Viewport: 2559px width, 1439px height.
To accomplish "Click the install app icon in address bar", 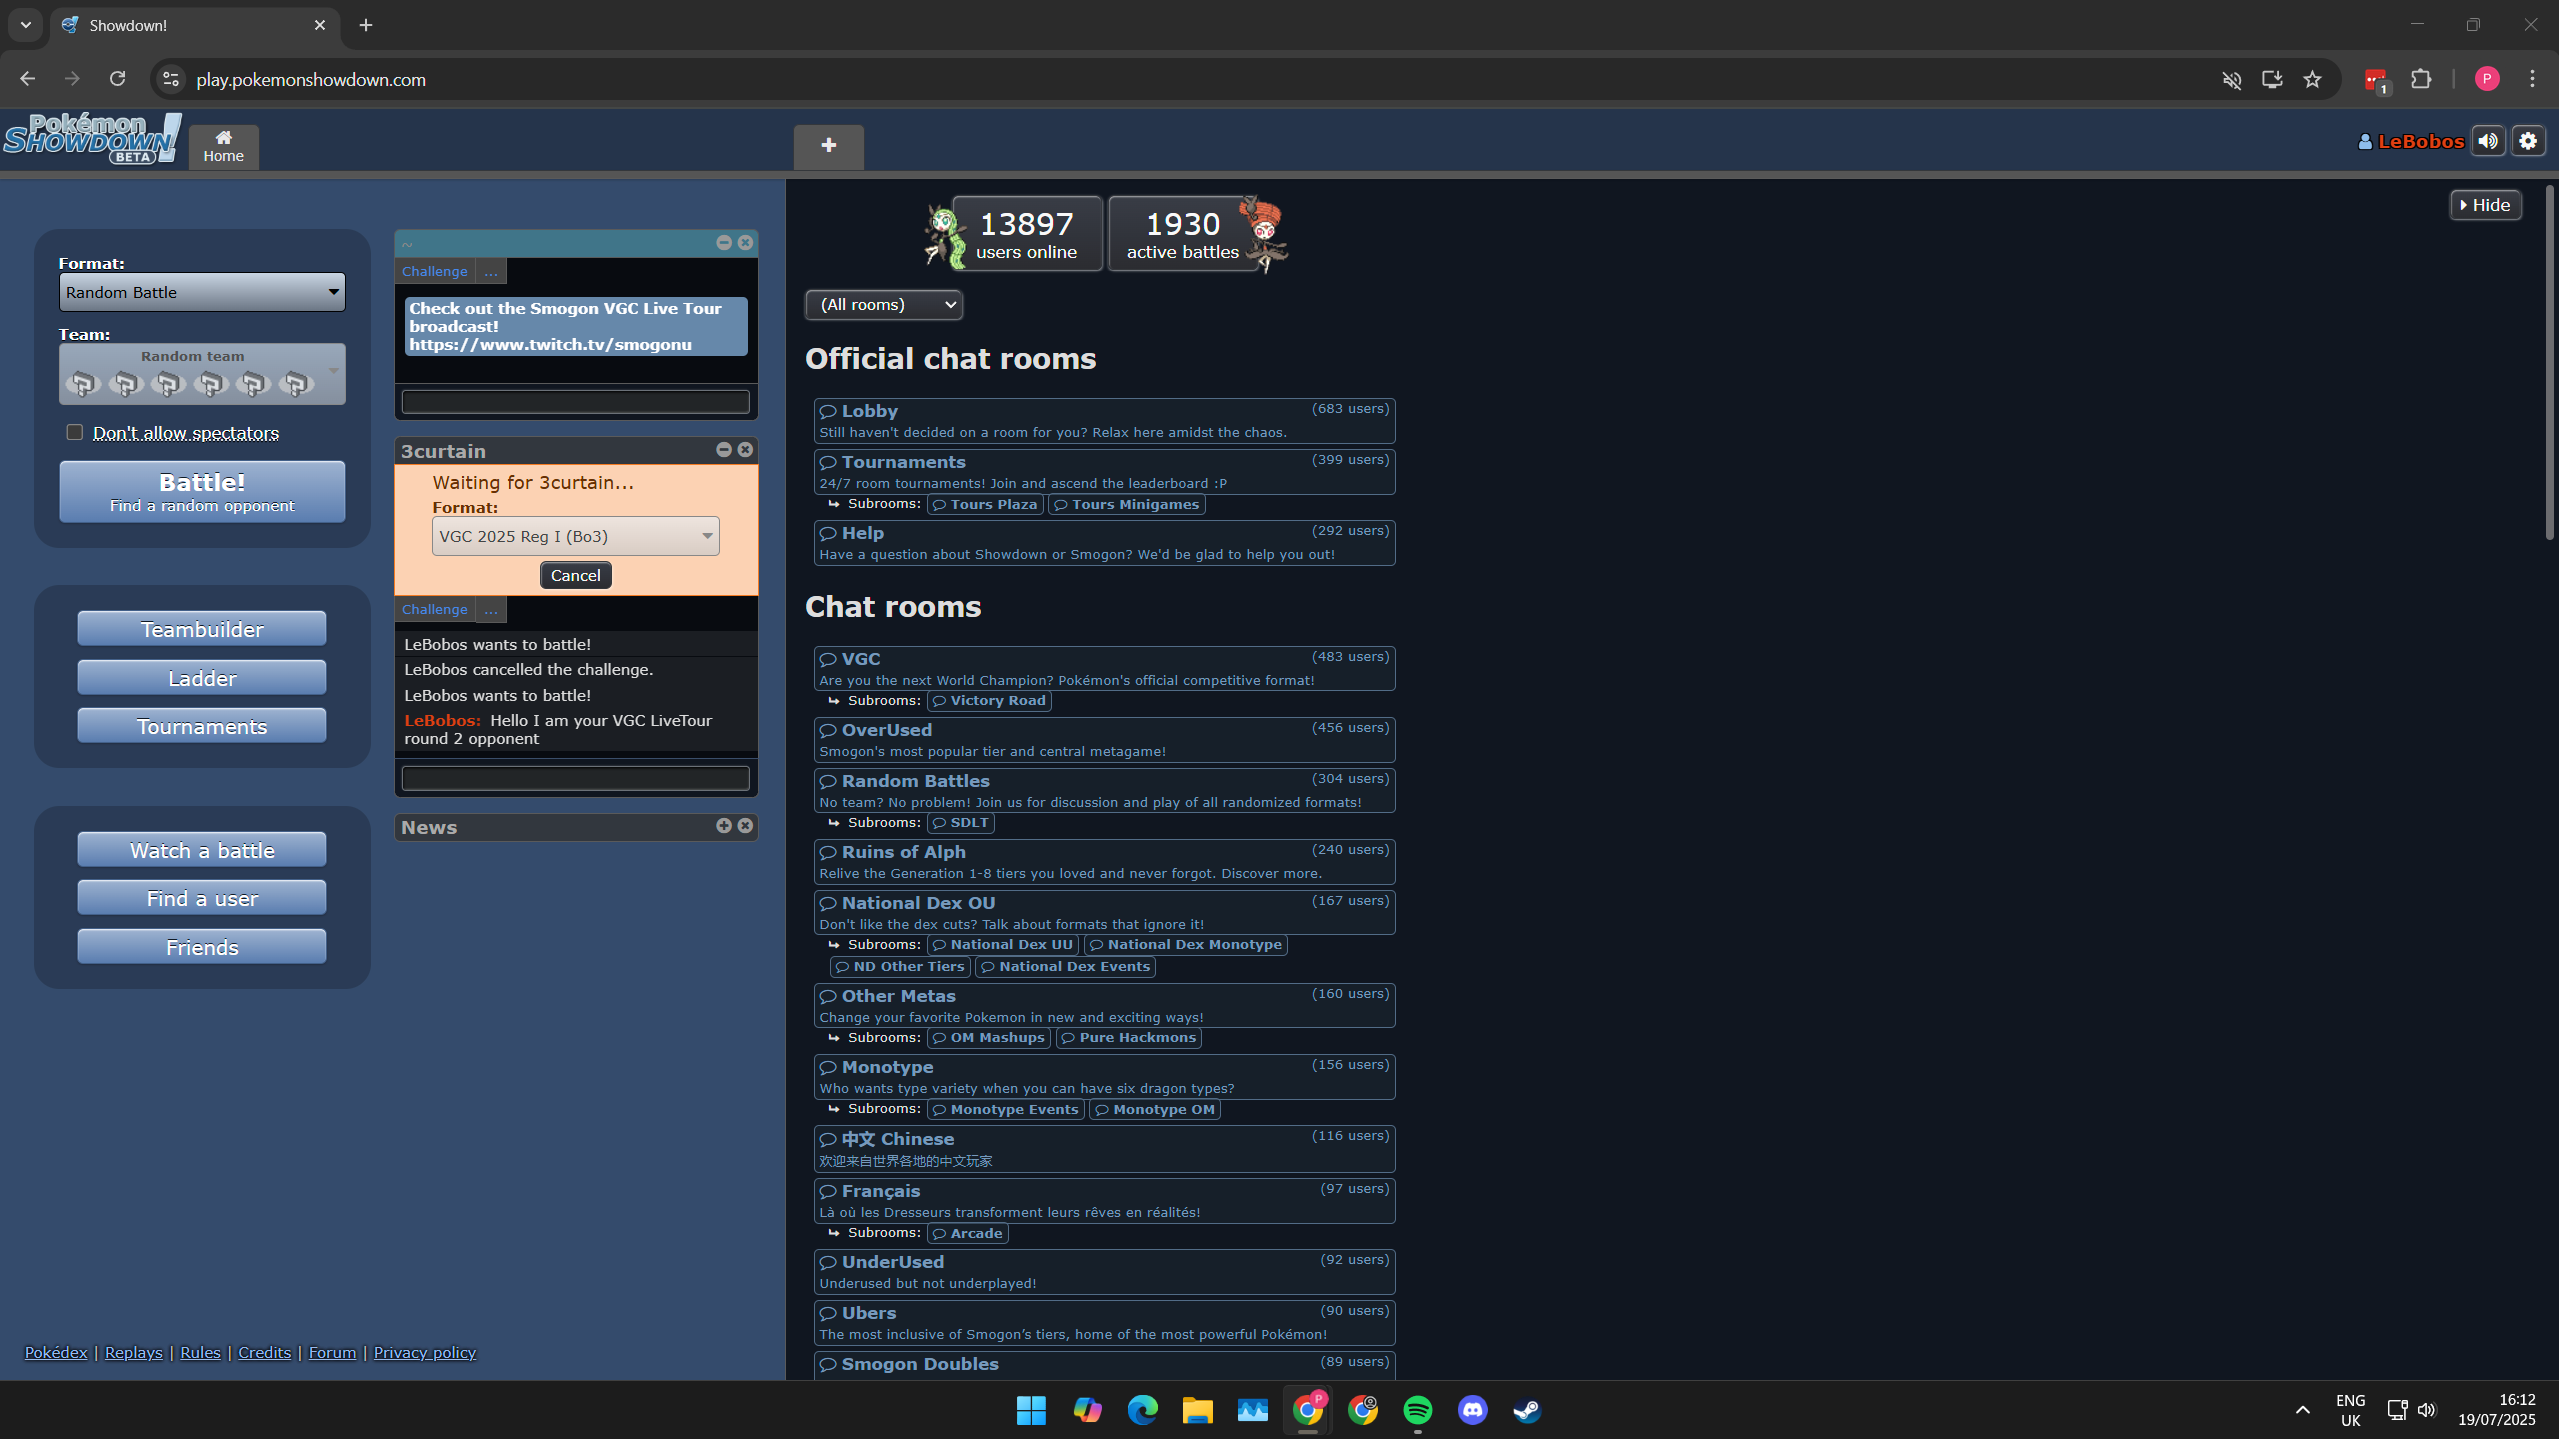I will pos(2272,79).
